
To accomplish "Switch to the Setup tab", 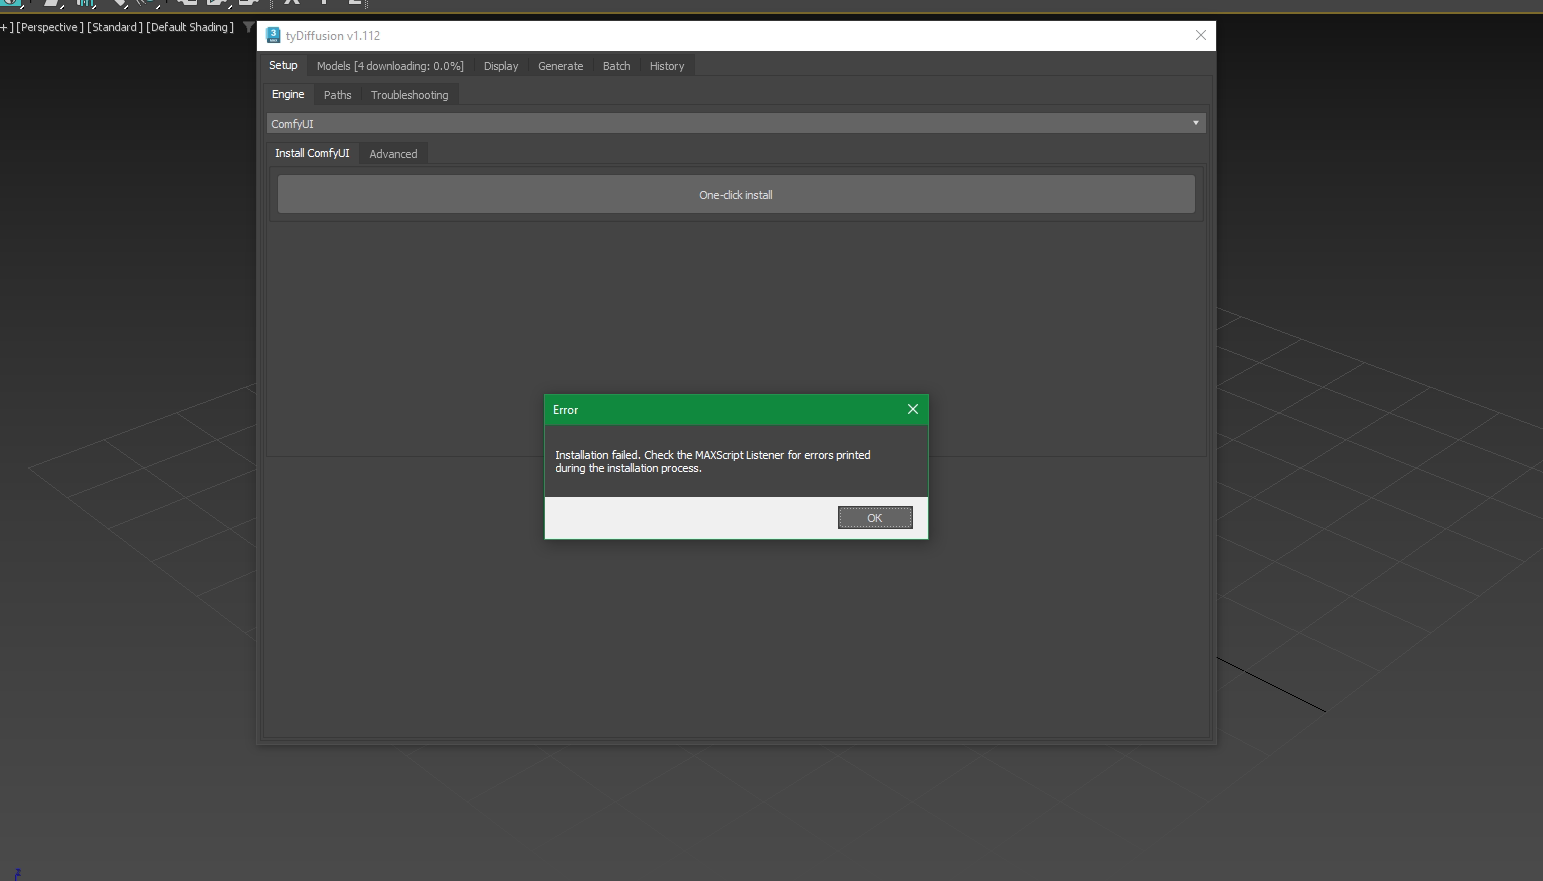I will click(283, 65).
